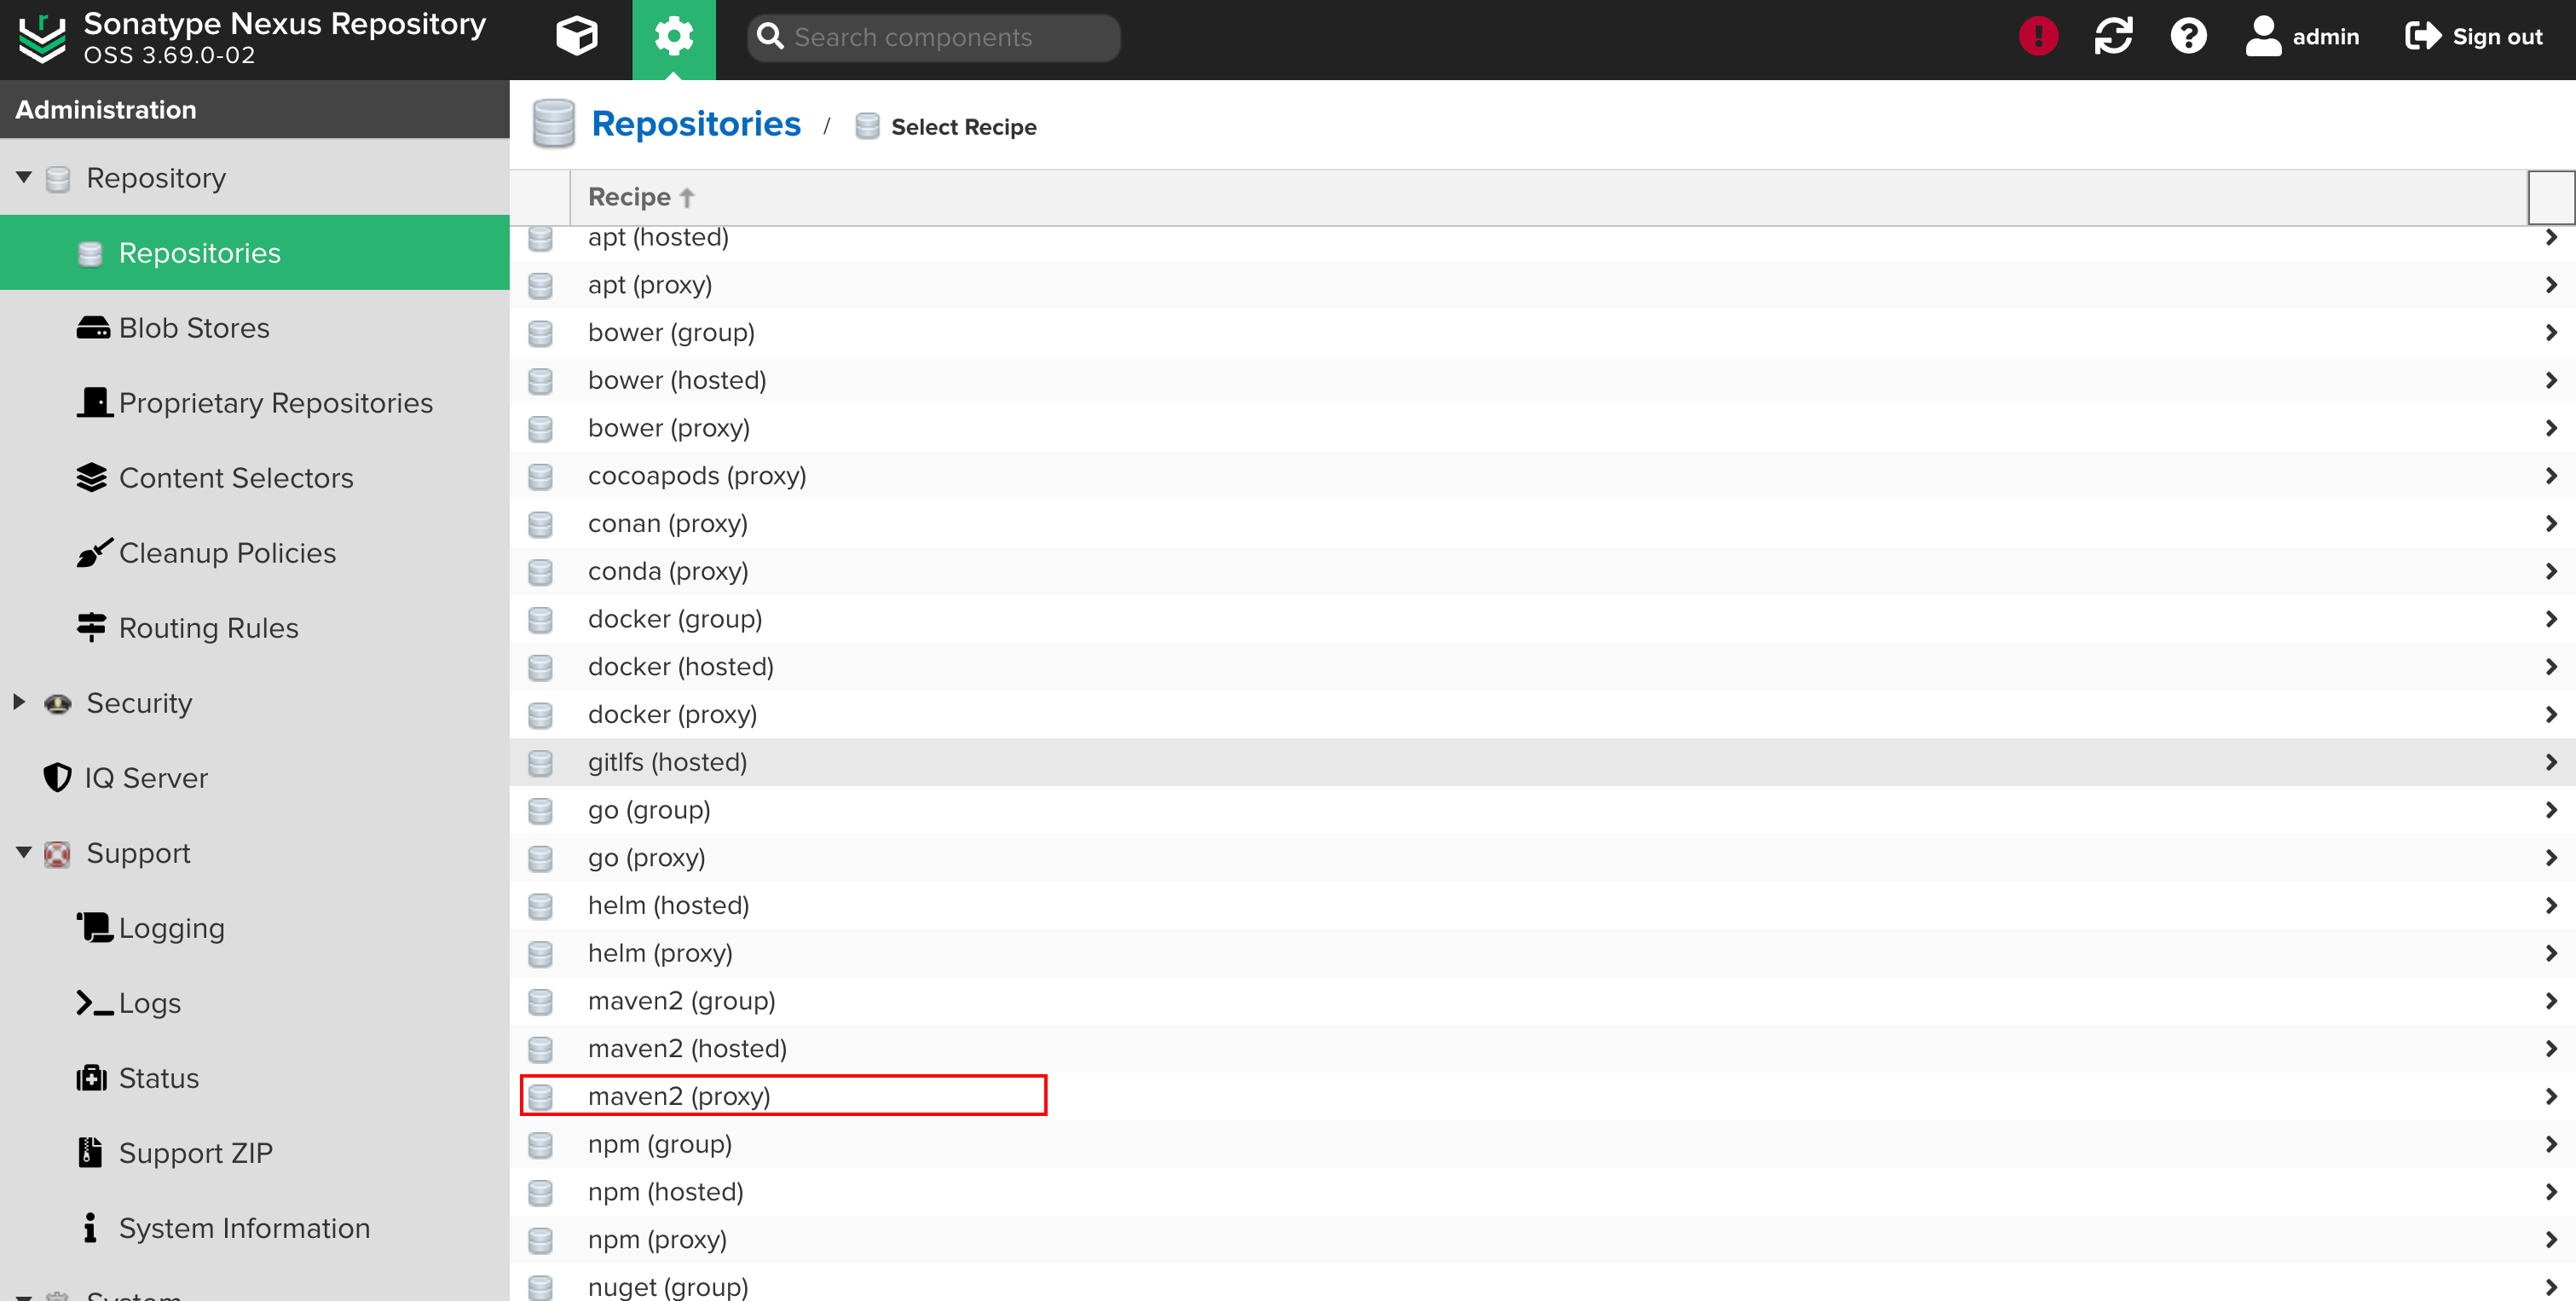Viewport: 2576px width, 1301px height.
Task: Click the Administration gear icon
Action: coord(673,37)
